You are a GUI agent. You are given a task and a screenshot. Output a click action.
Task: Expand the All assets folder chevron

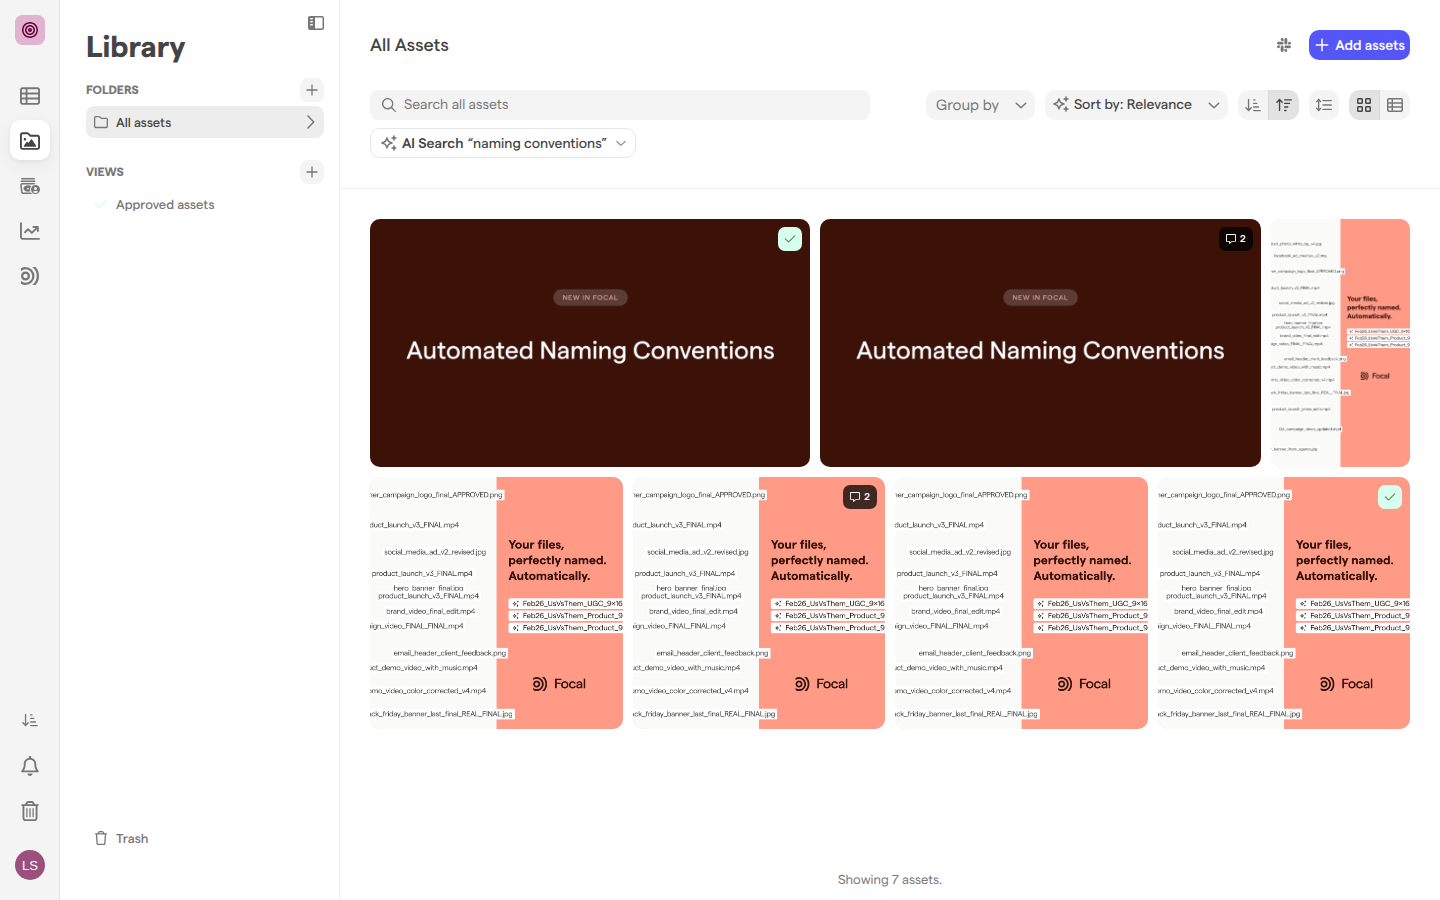pos(311,122)
